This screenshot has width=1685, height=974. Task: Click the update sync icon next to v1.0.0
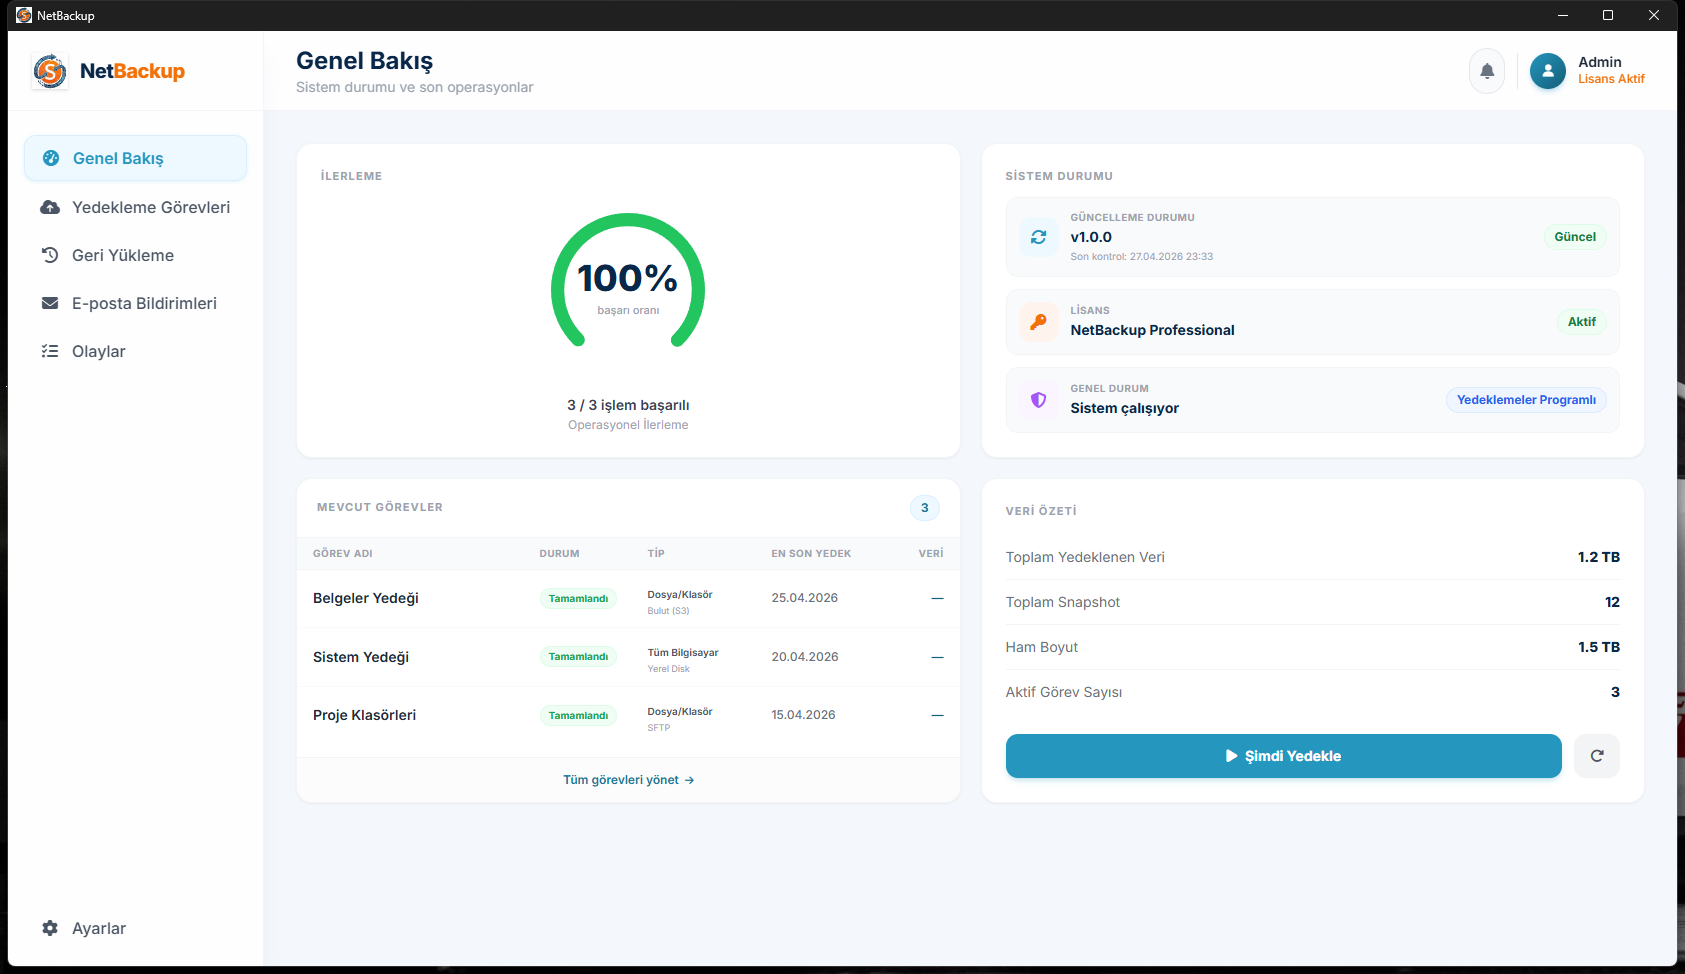[x=1038, y=237]
